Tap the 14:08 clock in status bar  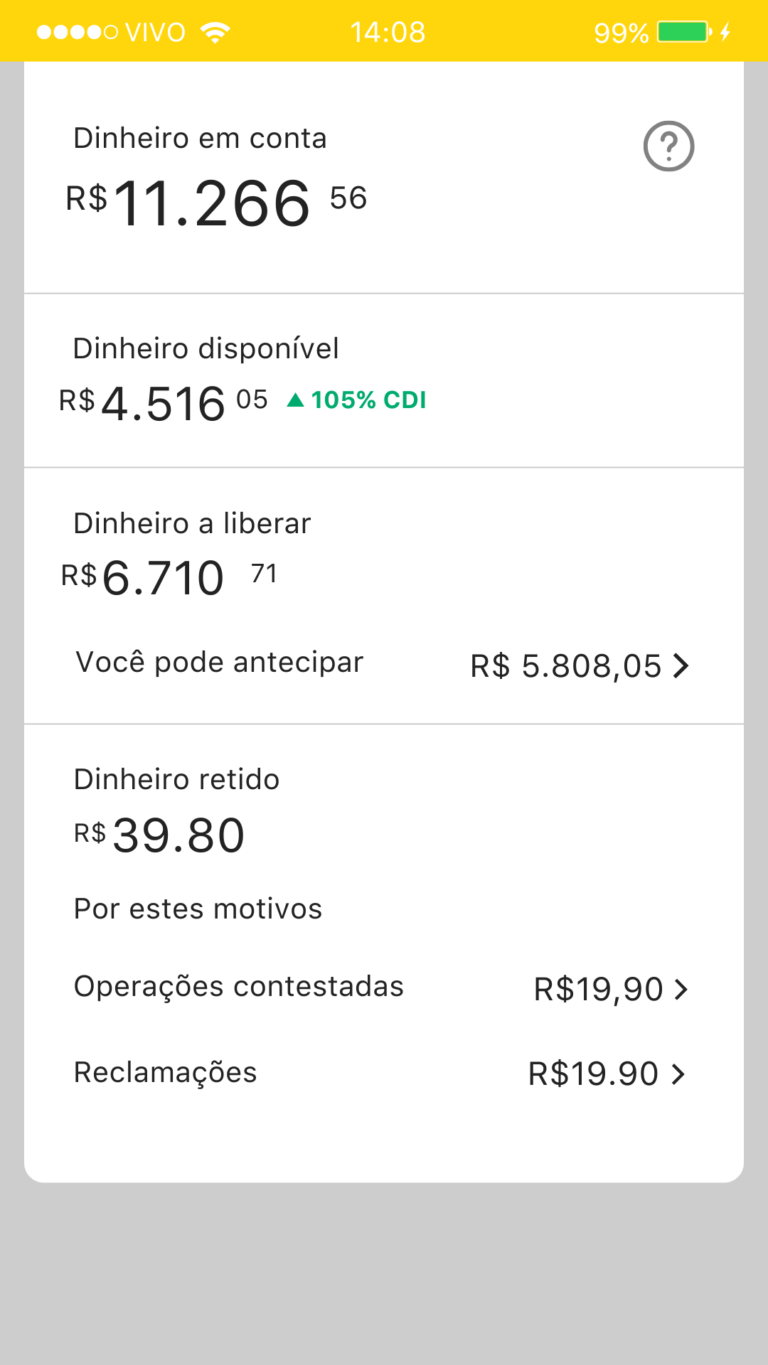point(388,32)
